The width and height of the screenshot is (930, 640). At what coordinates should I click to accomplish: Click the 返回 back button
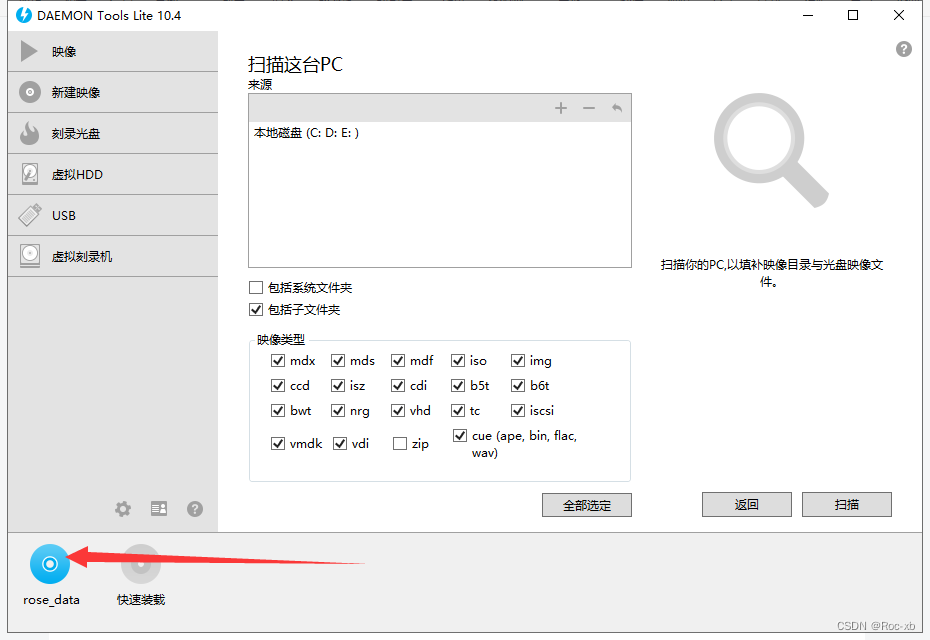tap(747, 505)
